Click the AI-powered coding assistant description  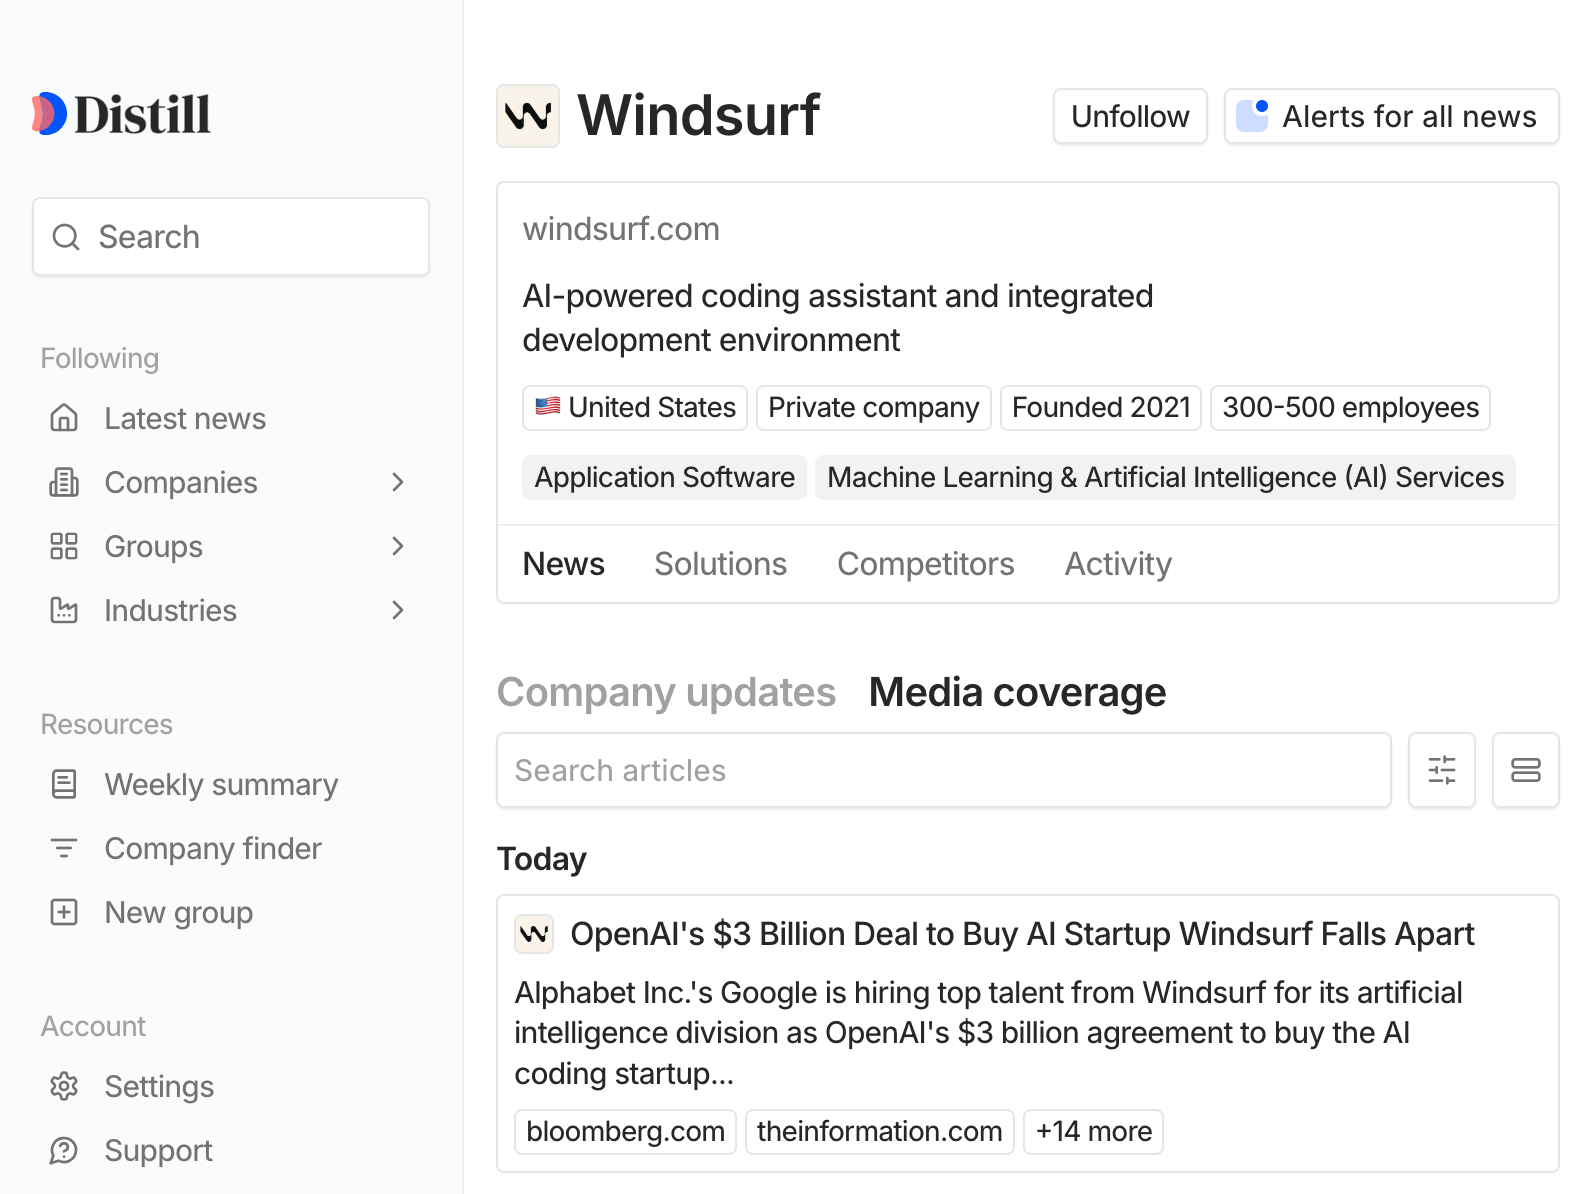838,318
